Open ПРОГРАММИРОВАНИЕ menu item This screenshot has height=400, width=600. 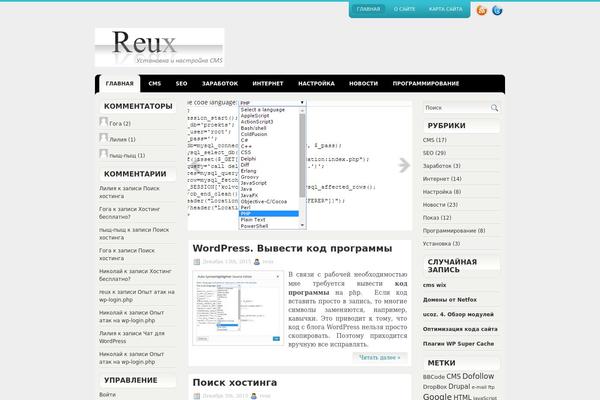click(x=426, y=83)
